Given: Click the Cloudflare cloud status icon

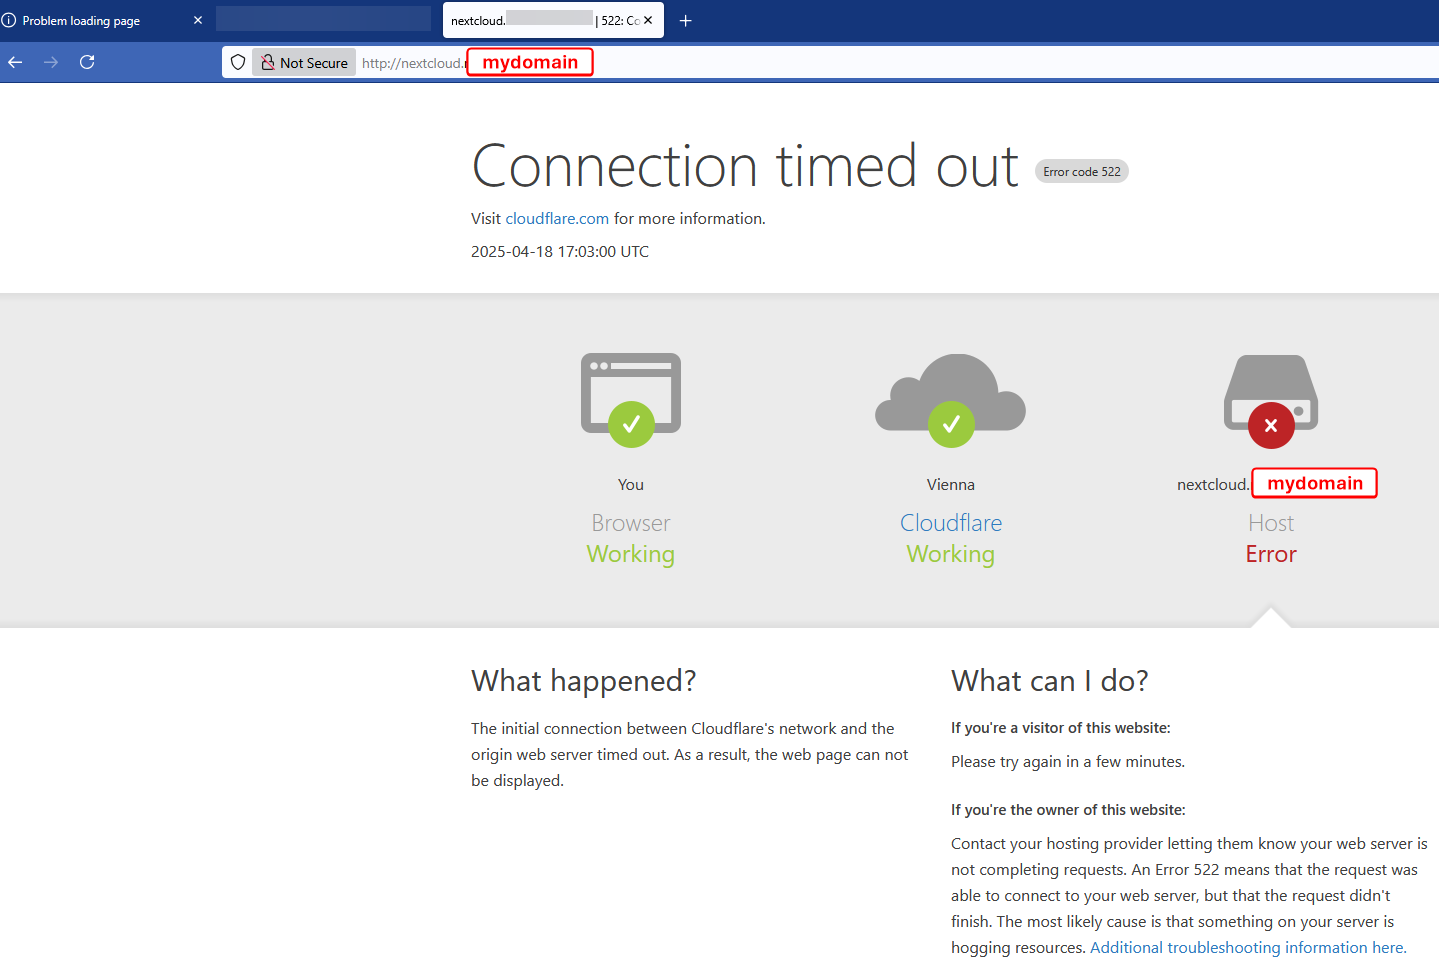Looking at the screenshot, I should [951, 399].
